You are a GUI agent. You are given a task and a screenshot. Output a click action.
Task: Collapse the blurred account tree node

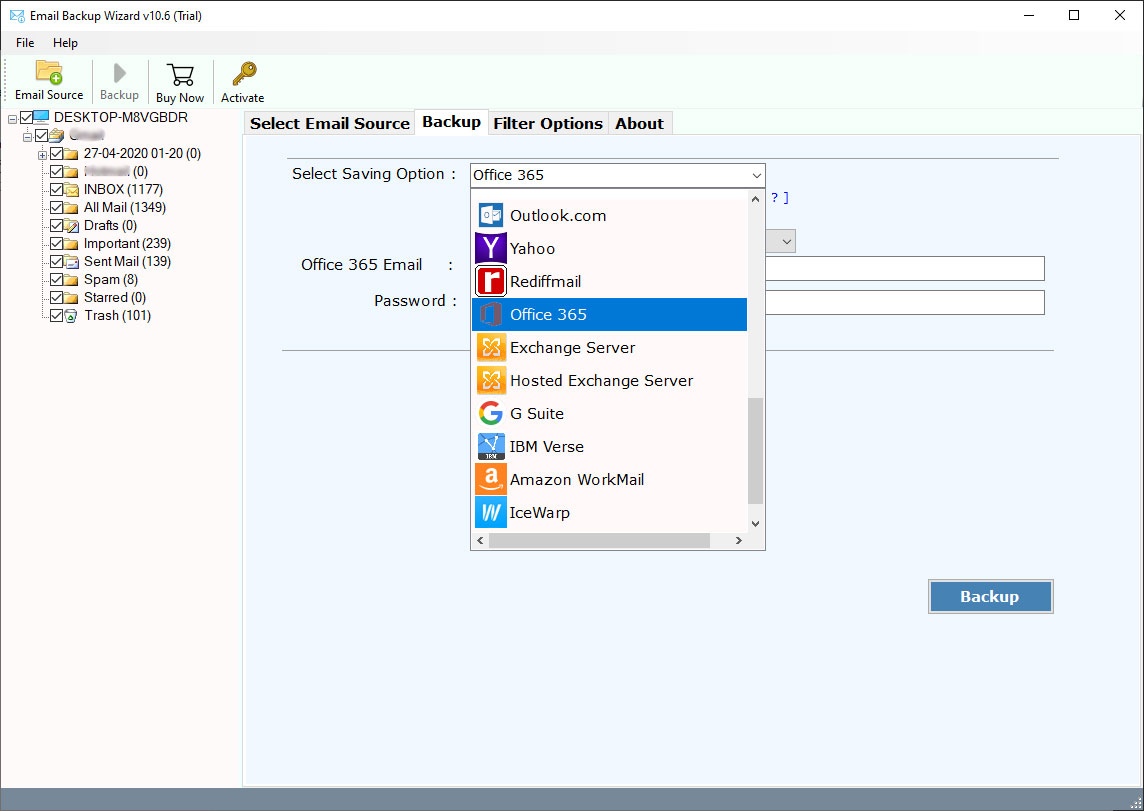(27, 136)
